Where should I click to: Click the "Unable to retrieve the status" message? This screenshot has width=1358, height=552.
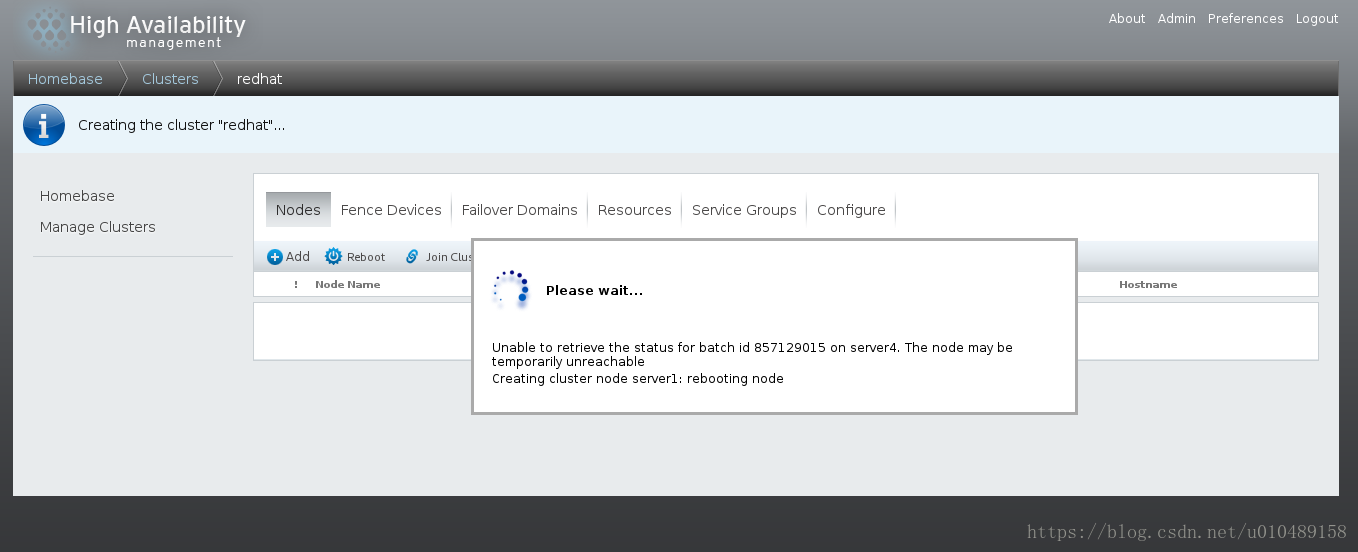pos(752,354)
